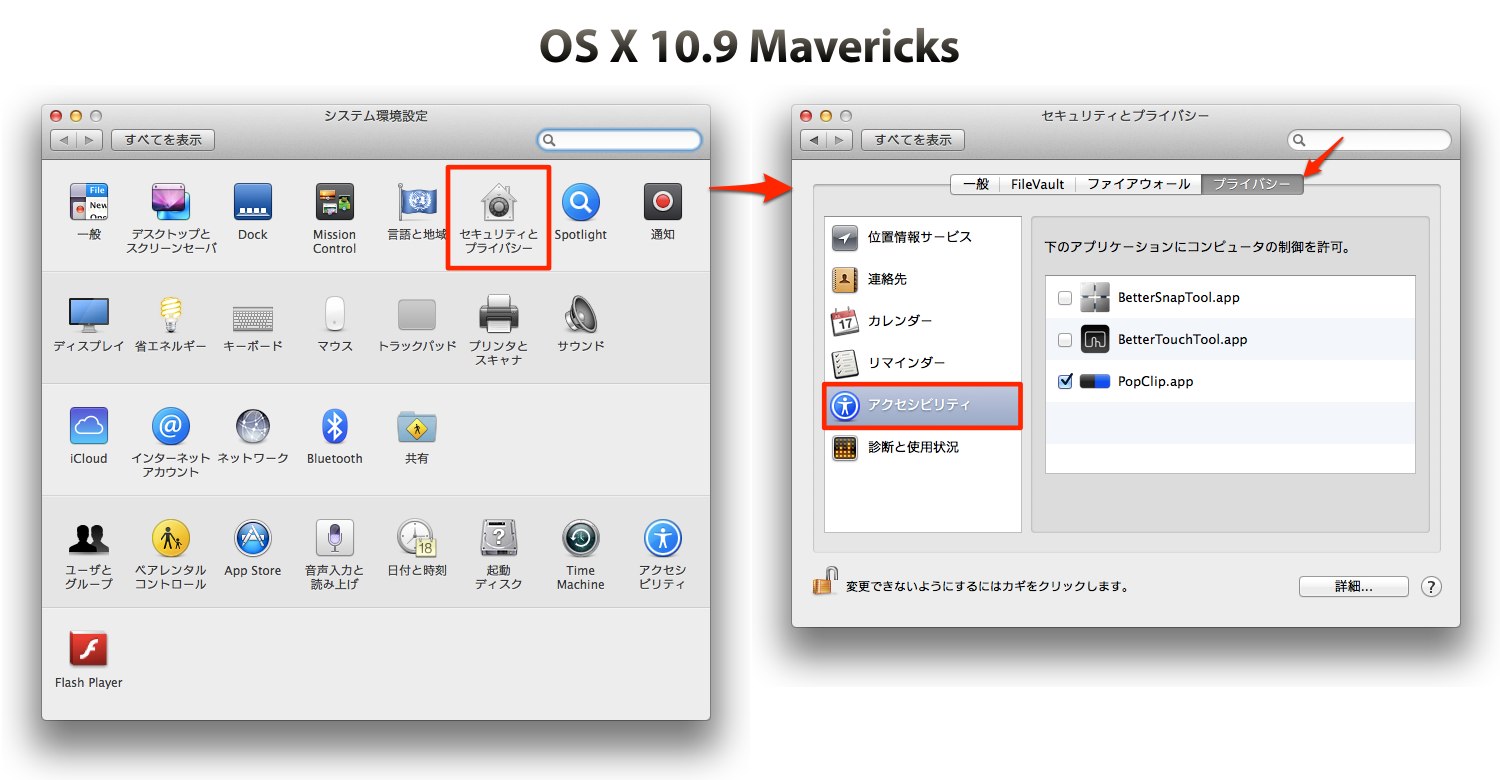Select the BetterSnapTool.app app name
This screenshot has height=780, width=1500.
click(x=1178, y=298)
